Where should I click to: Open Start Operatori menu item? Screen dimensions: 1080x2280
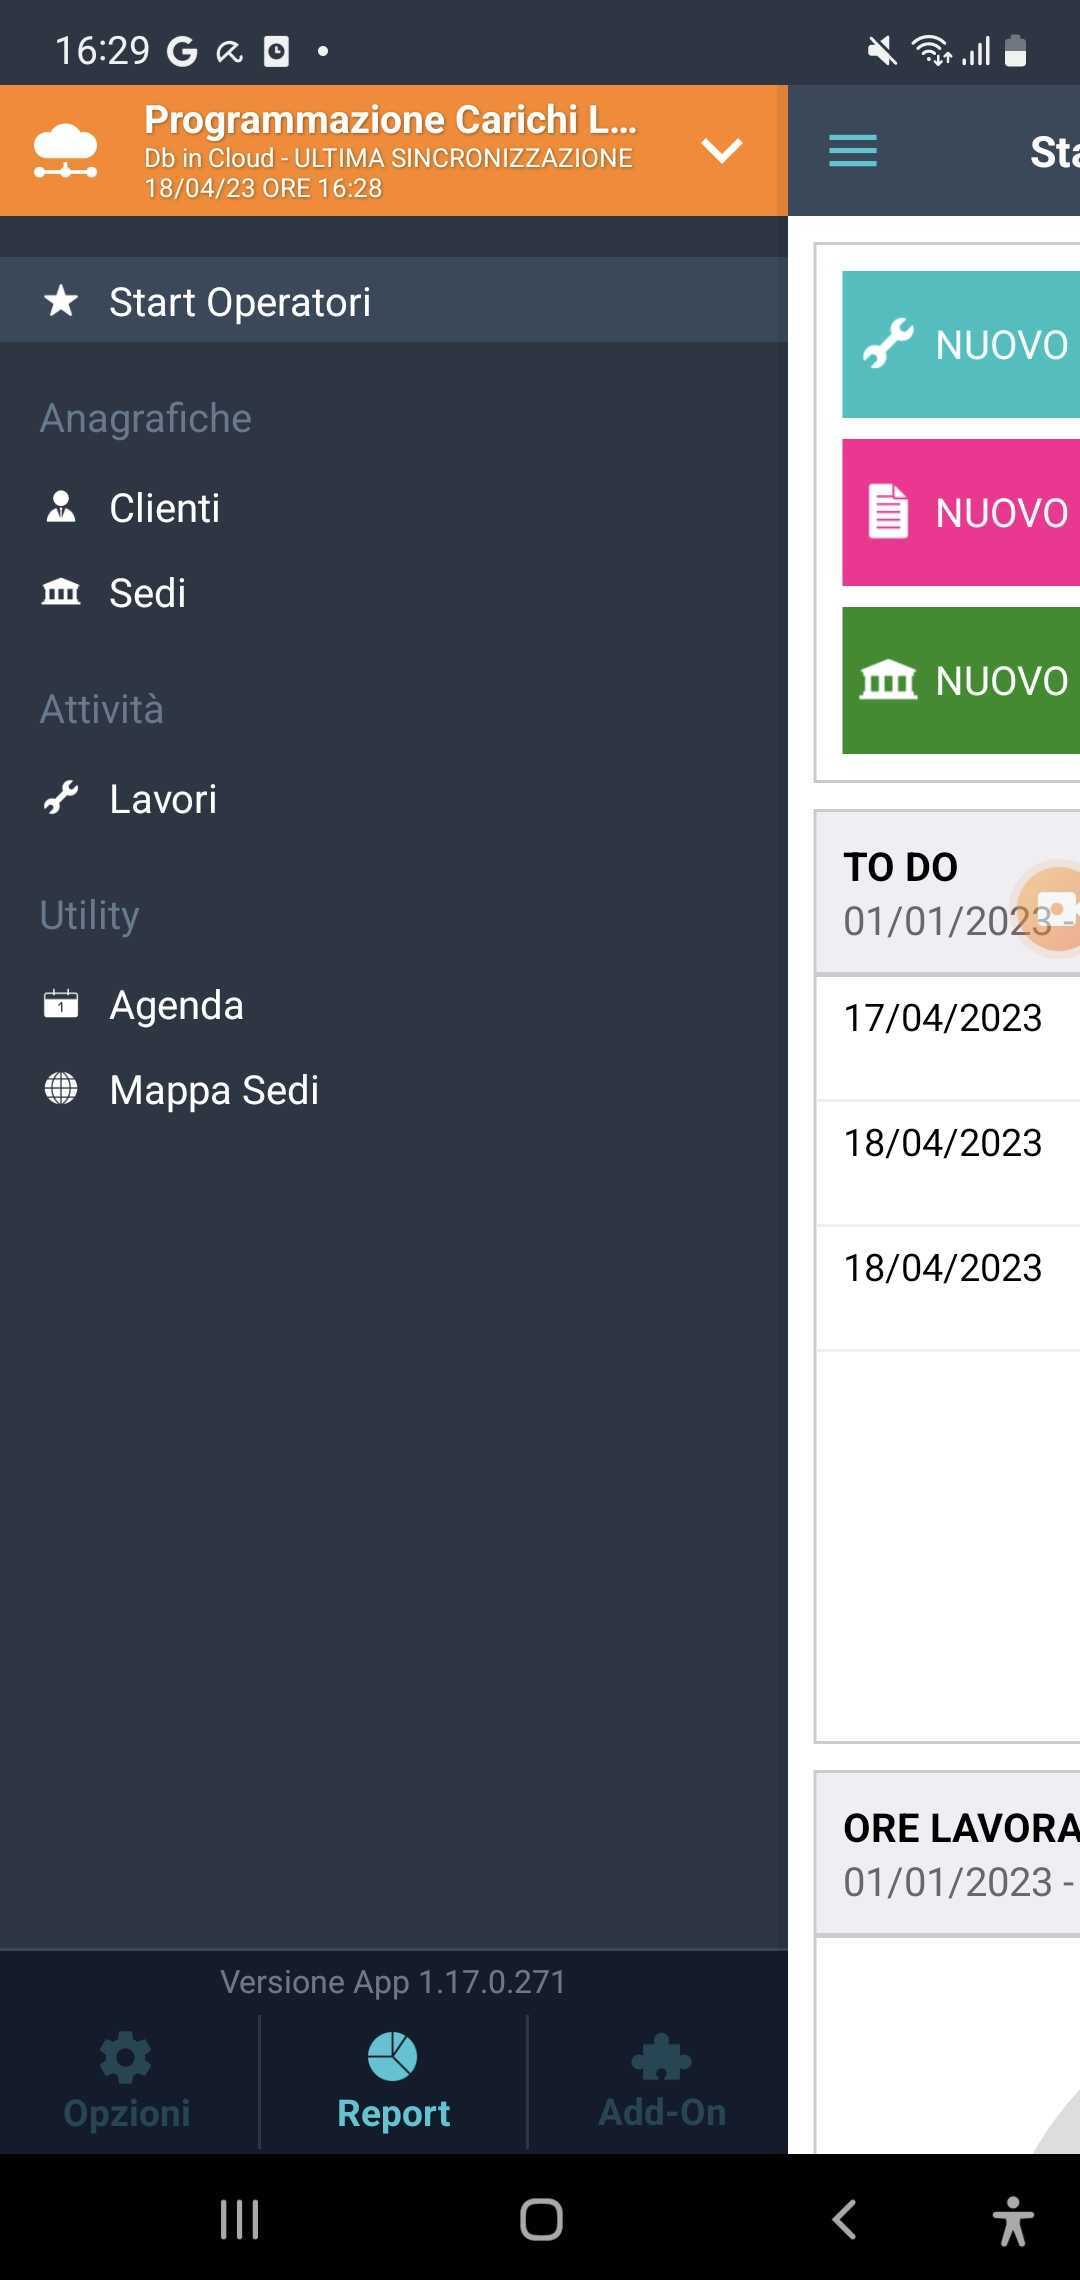pos(240,302)
